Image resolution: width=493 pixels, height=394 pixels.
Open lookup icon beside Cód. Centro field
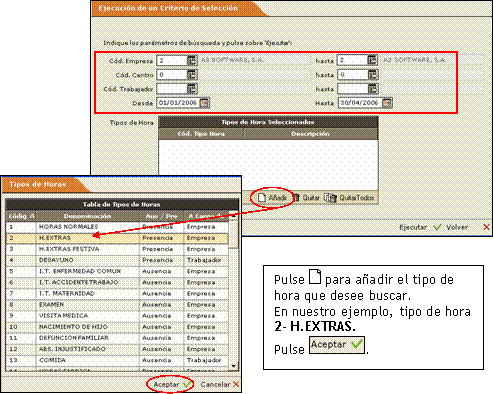point(192,75)
